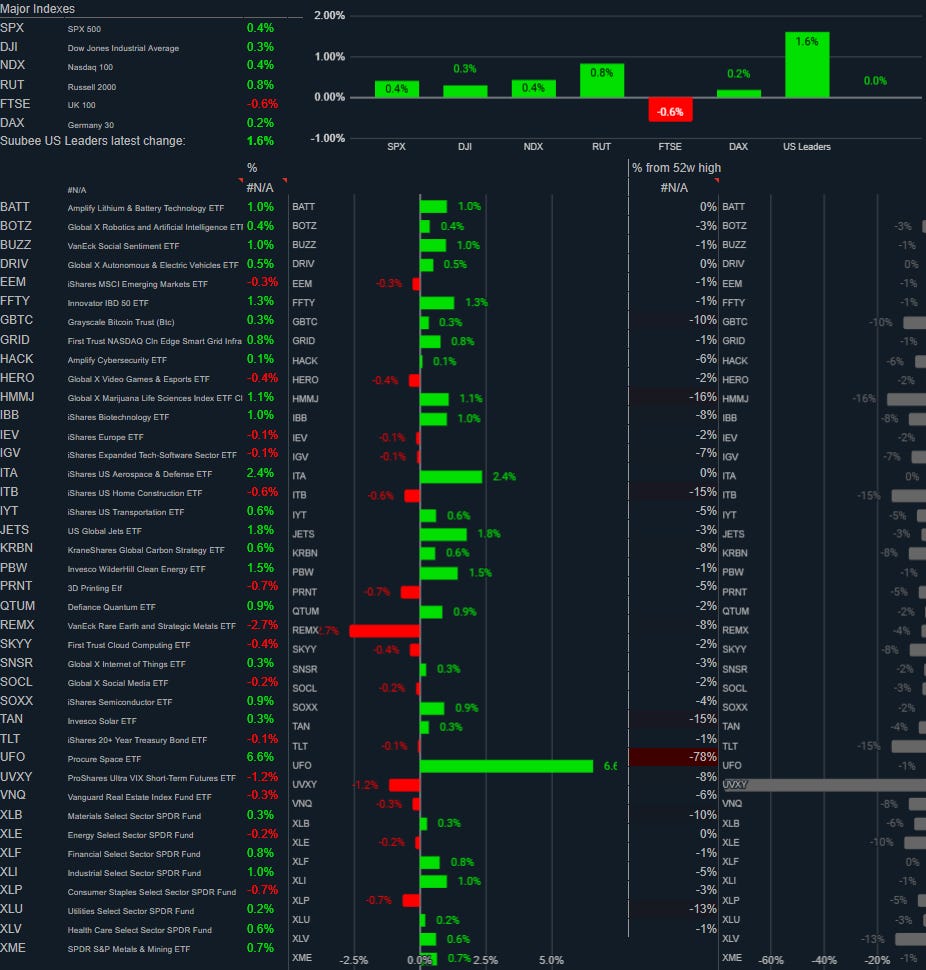Select the 1.6% value beside Suubee US Leaders label
The height and width of the screenshot is (970, 926).
click(260, 141)
